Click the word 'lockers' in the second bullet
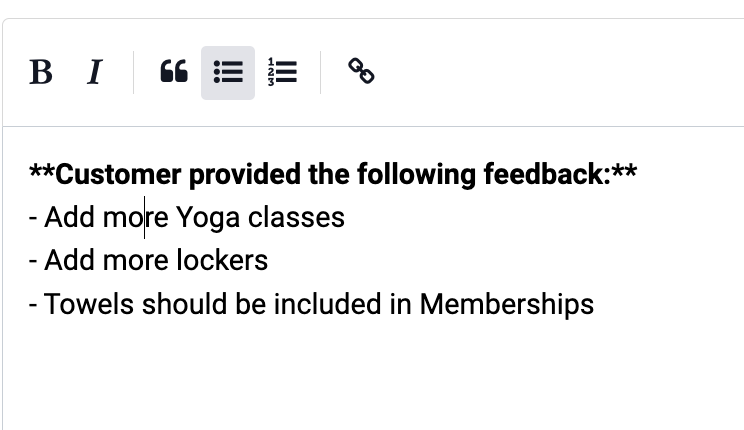The height and width of the screenshot is (430, 744). click(x=223, y=261)
